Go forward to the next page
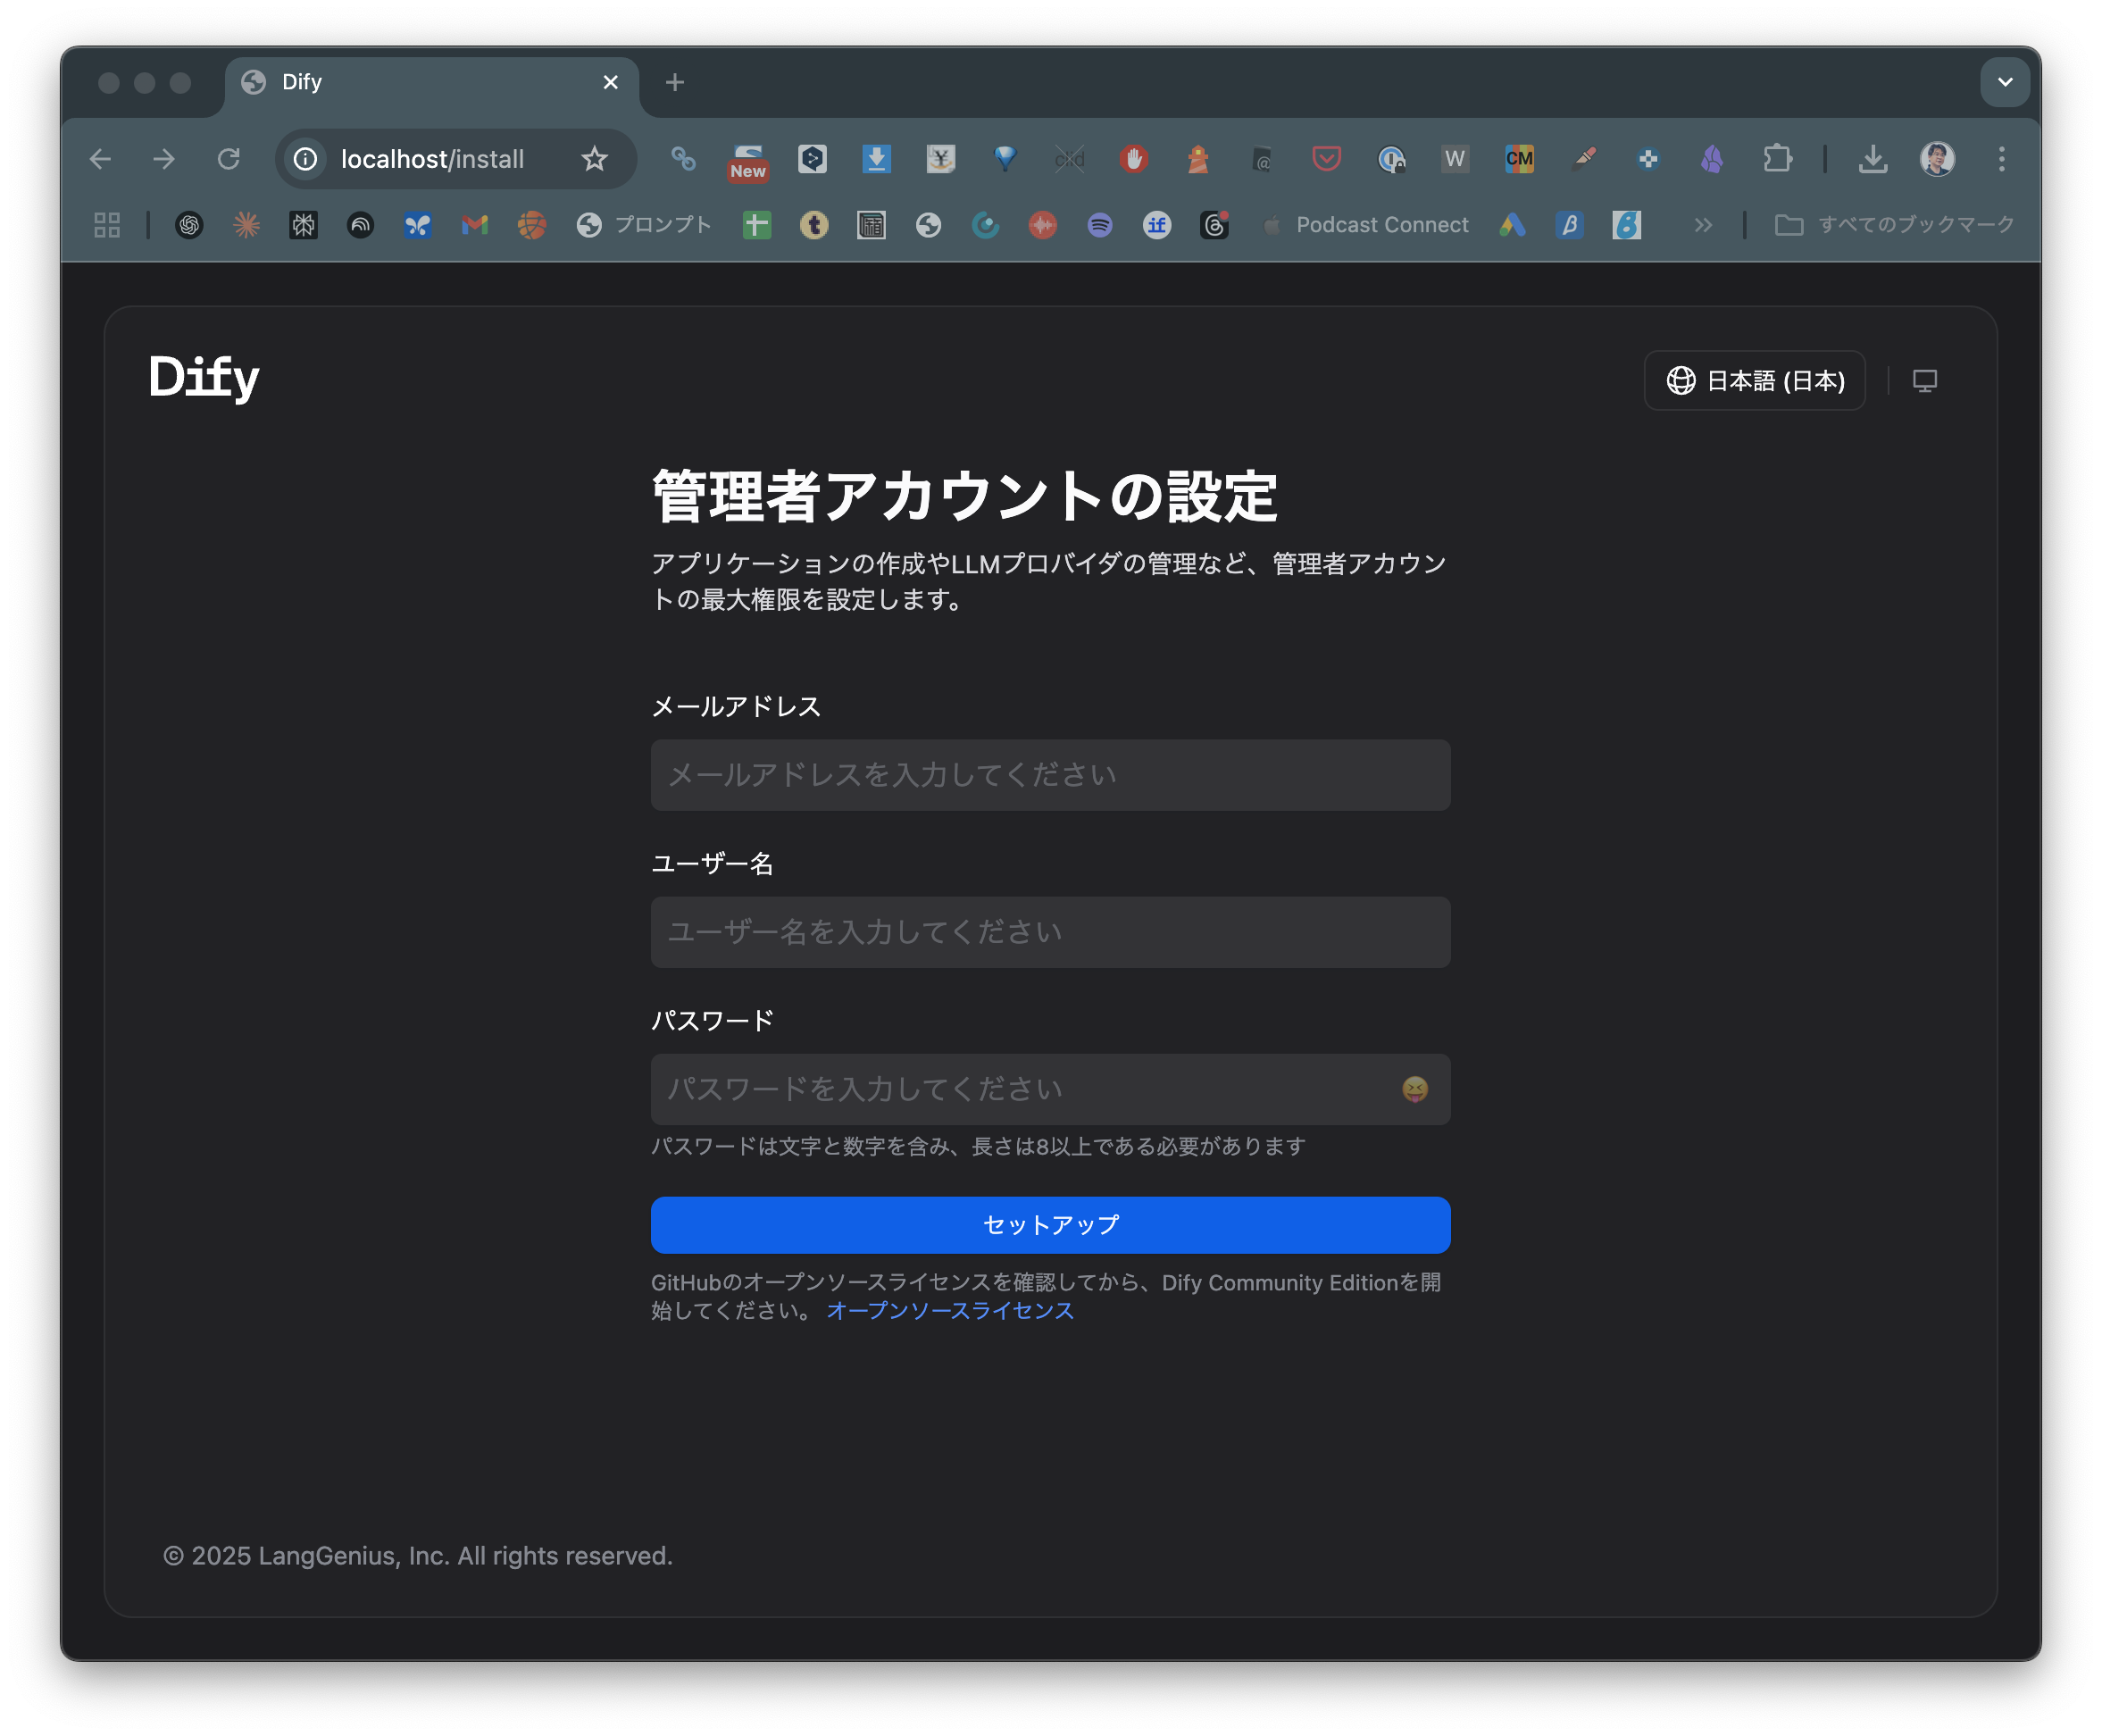Image resolution: width=2102 pixels, height=1736 pixels. pyautogui.click(x=164, y=159)
